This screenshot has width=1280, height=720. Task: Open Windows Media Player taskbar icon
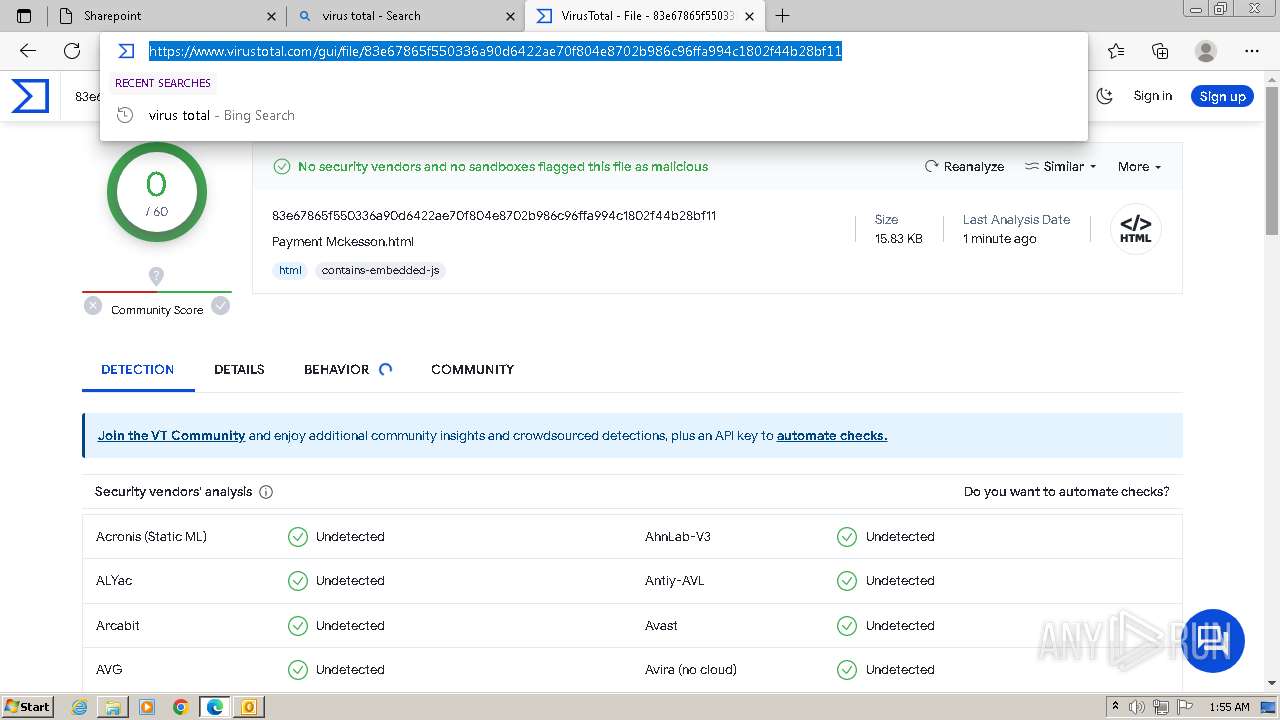(147, 707)
